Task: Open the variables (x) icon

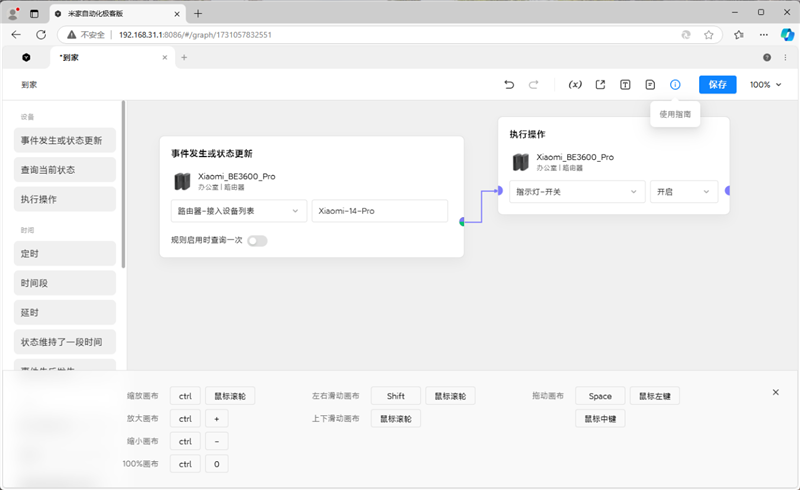Action: click(575, 85)
